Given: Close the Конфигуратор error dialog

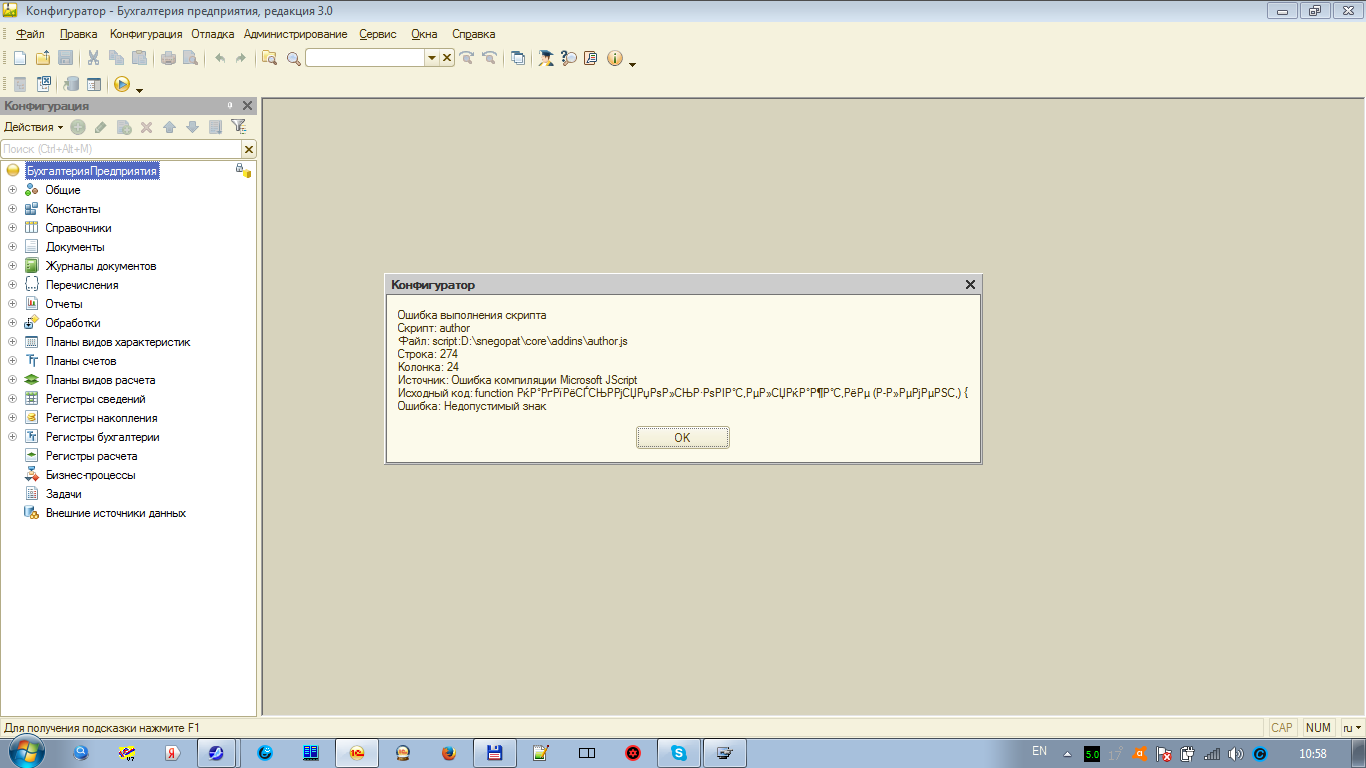Looking at the screenshot, I should coord(970,285).
